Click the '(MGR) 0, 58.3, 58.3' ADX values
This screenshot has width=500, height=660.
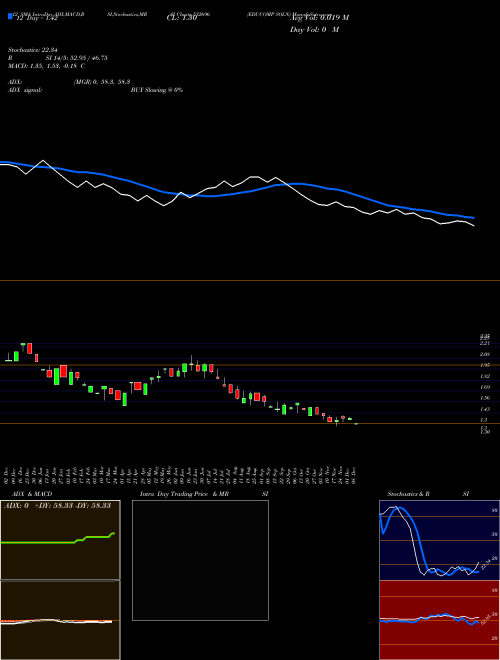click(x=102, y=83)
